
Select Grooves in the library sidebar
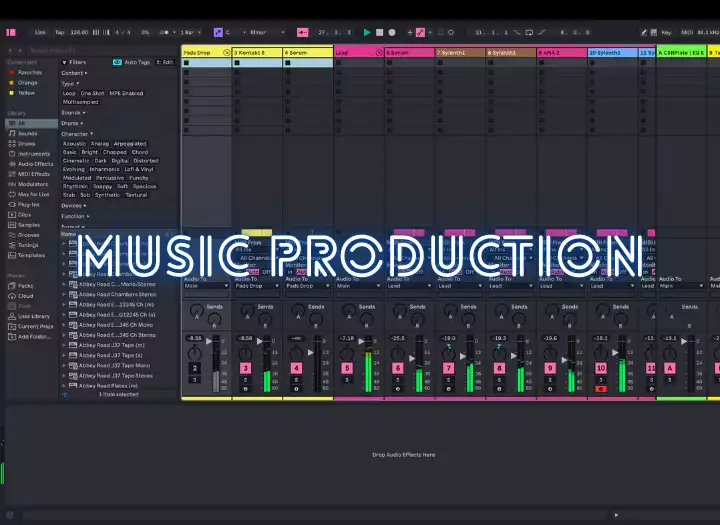point(28,235)
